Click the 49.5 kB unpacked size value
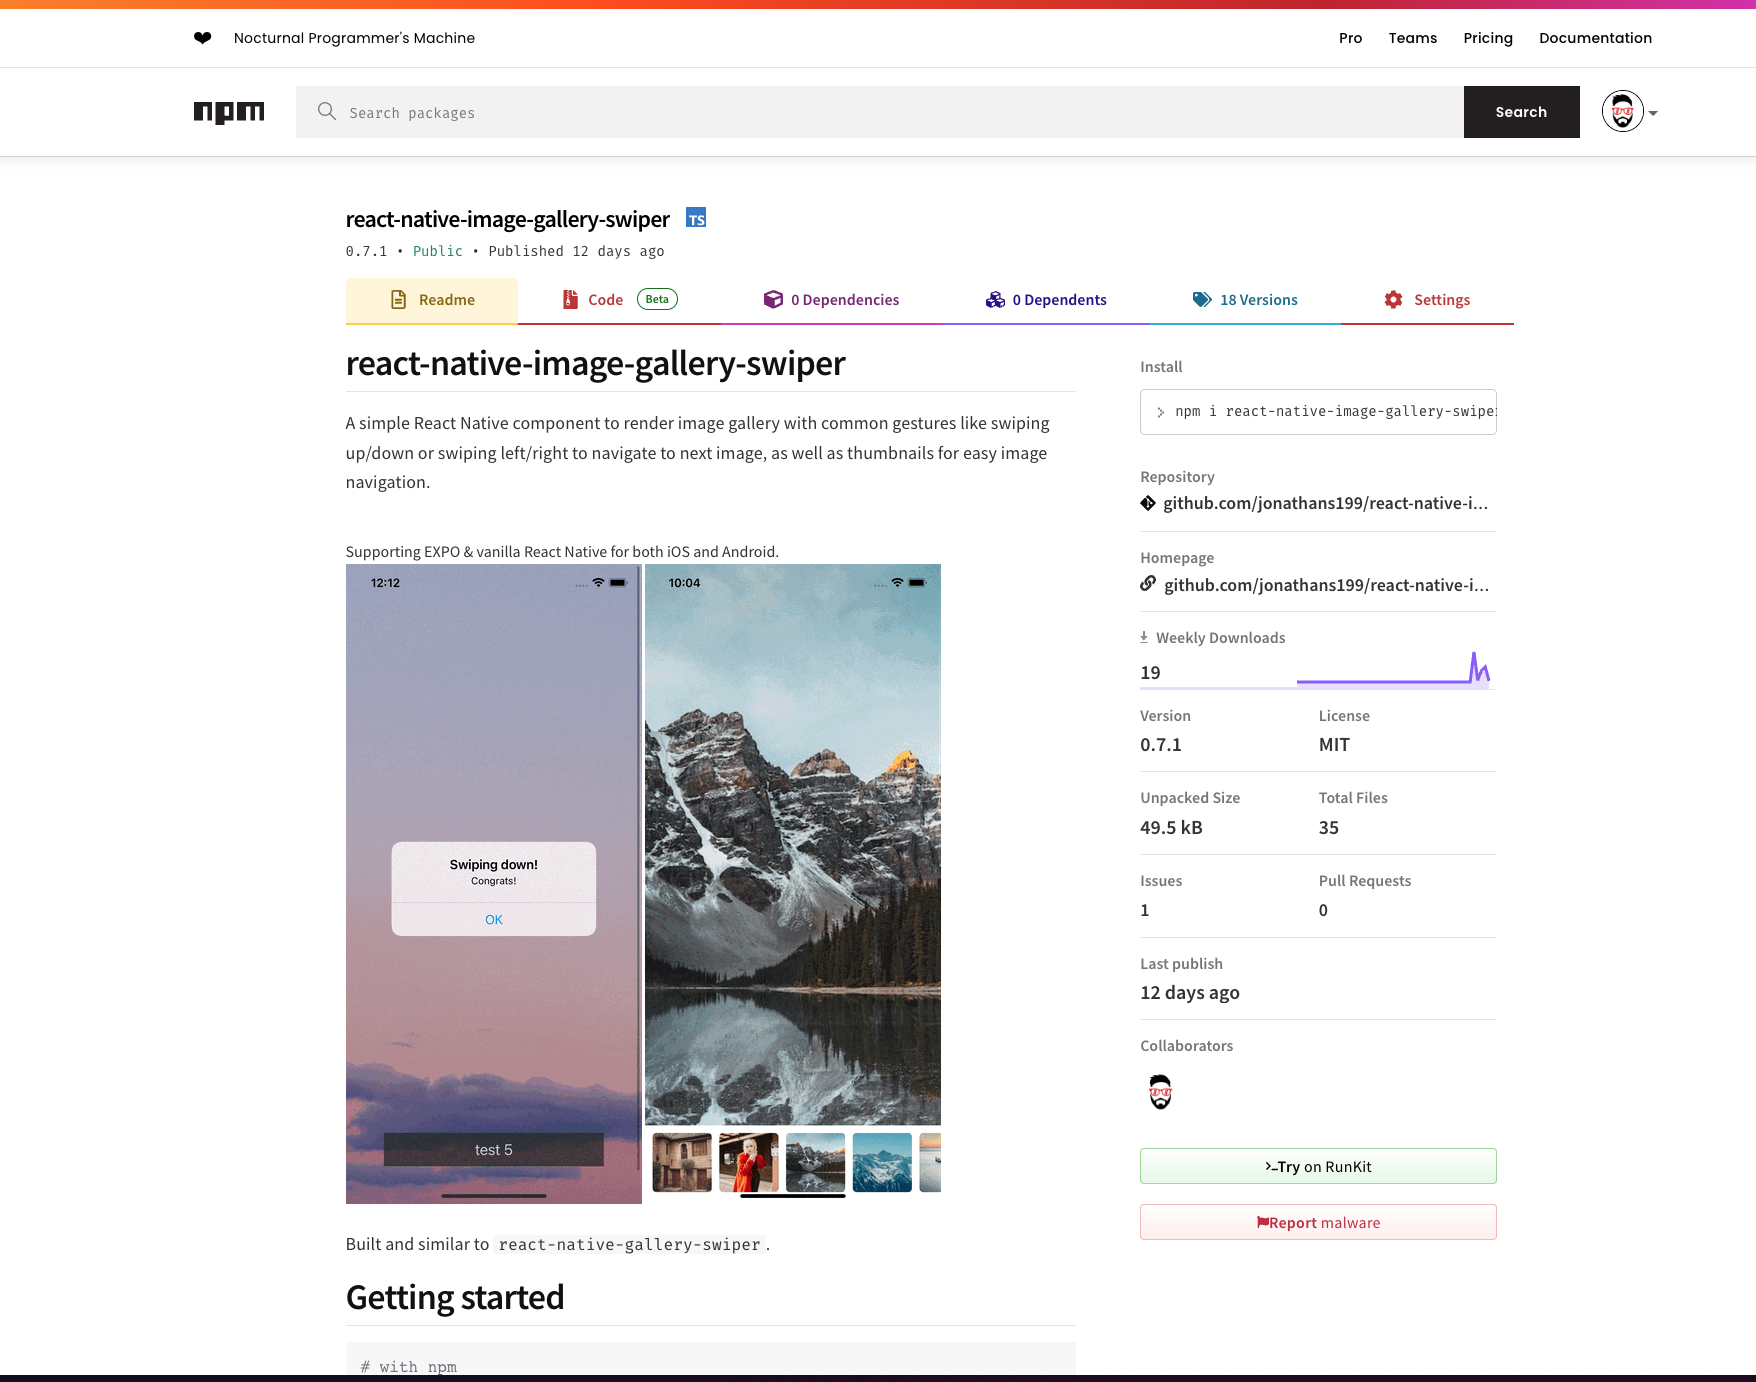The image size is (1756, 1382). 1171,827
